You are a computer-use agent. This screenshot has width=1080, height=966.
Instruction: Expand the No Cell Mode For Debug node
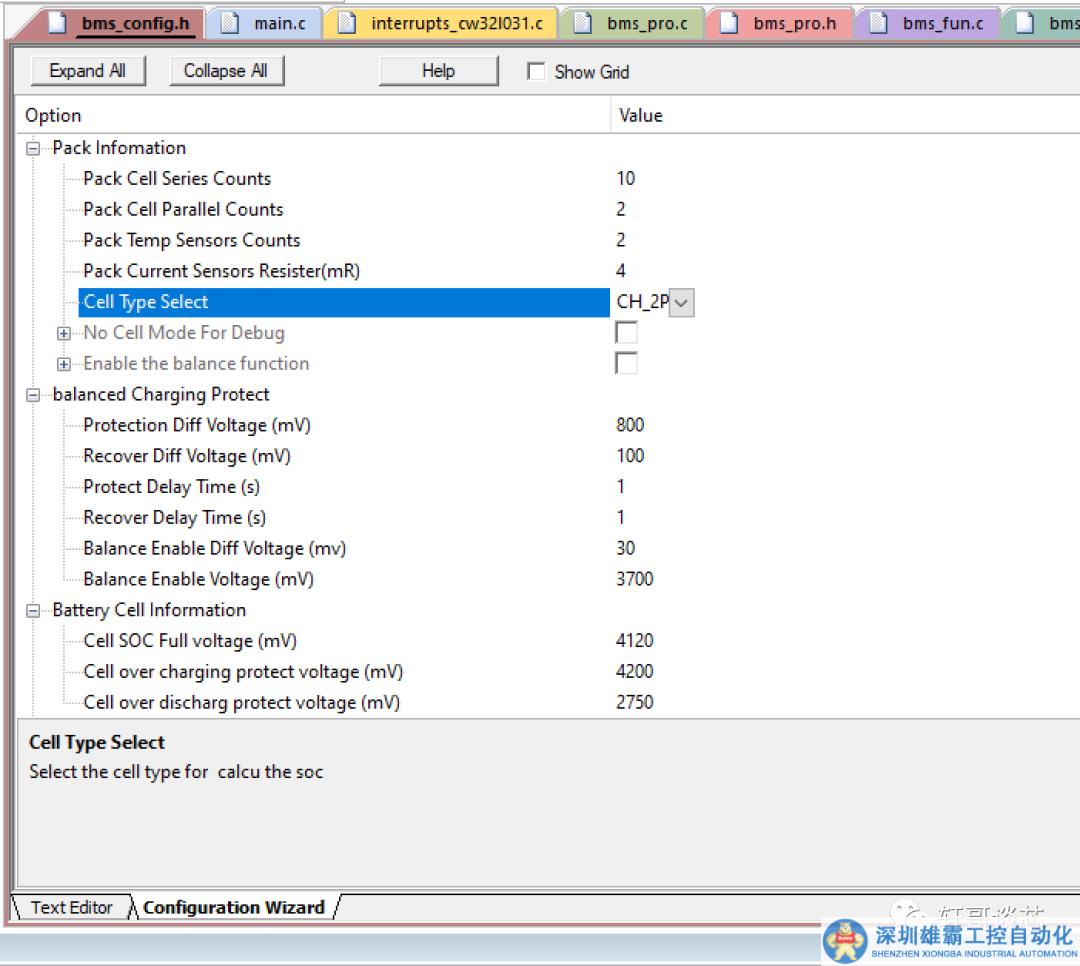coord(65,333)
